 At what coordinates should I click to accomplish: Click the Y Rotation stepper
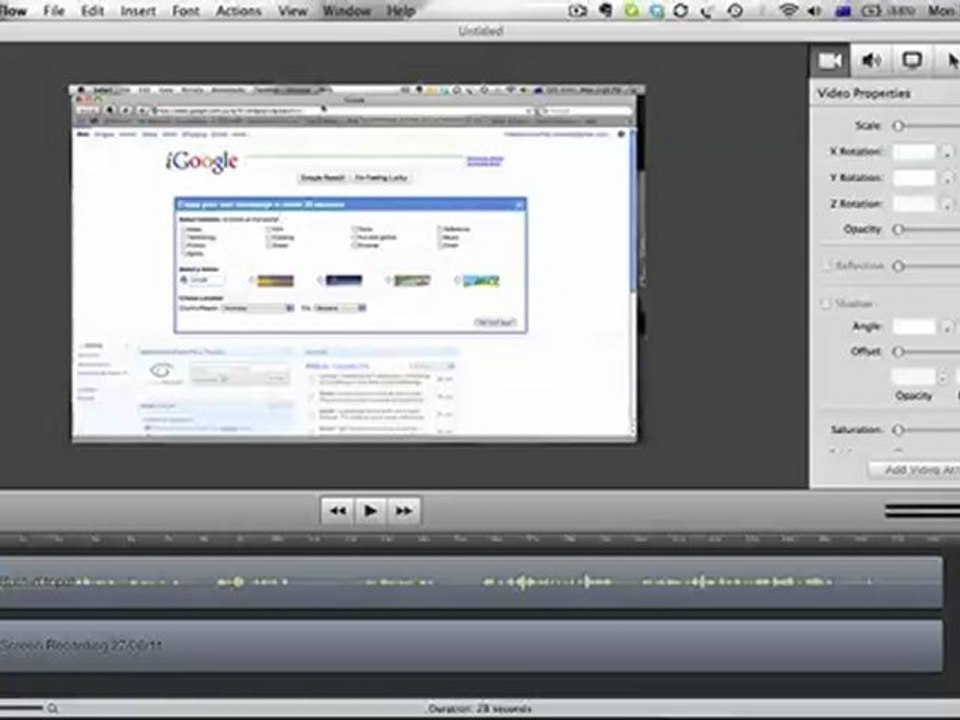pyautogui.click(x=947, y=178)
